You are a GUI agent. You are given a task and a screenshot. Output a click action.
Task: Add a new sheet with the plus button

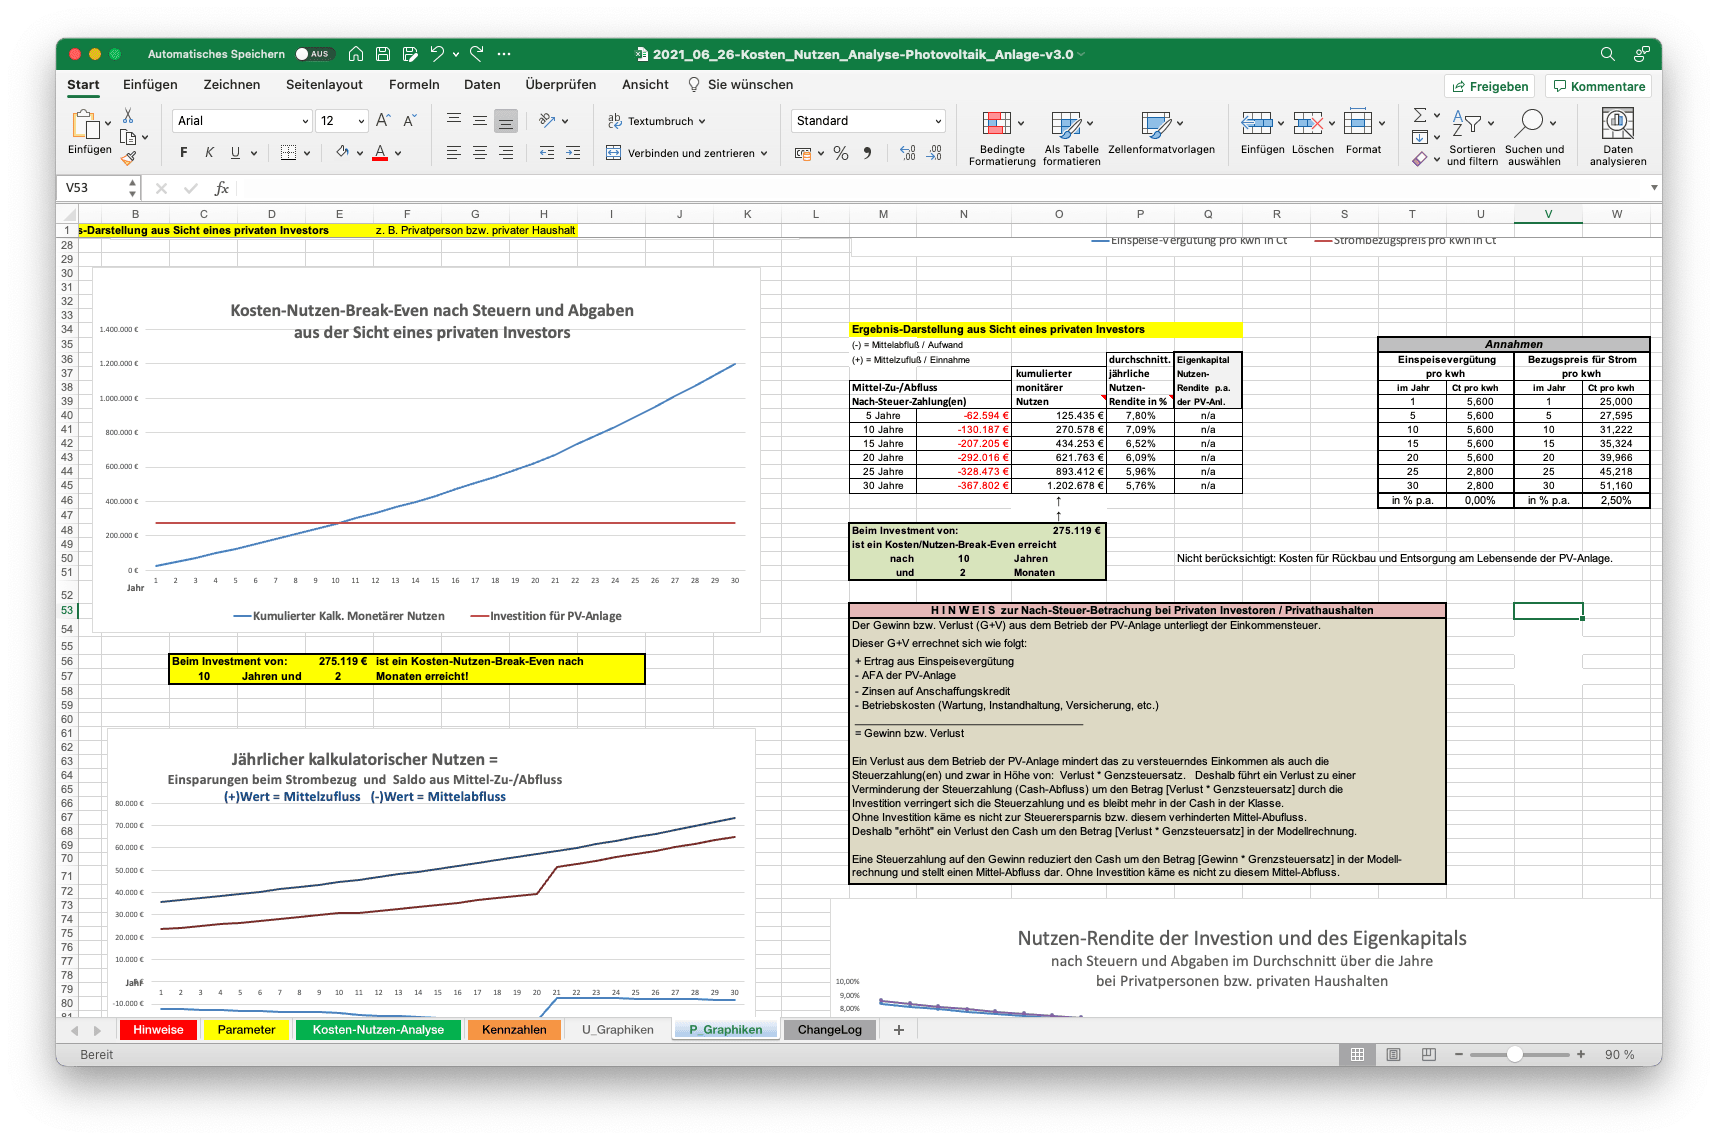pos(899,1030)
